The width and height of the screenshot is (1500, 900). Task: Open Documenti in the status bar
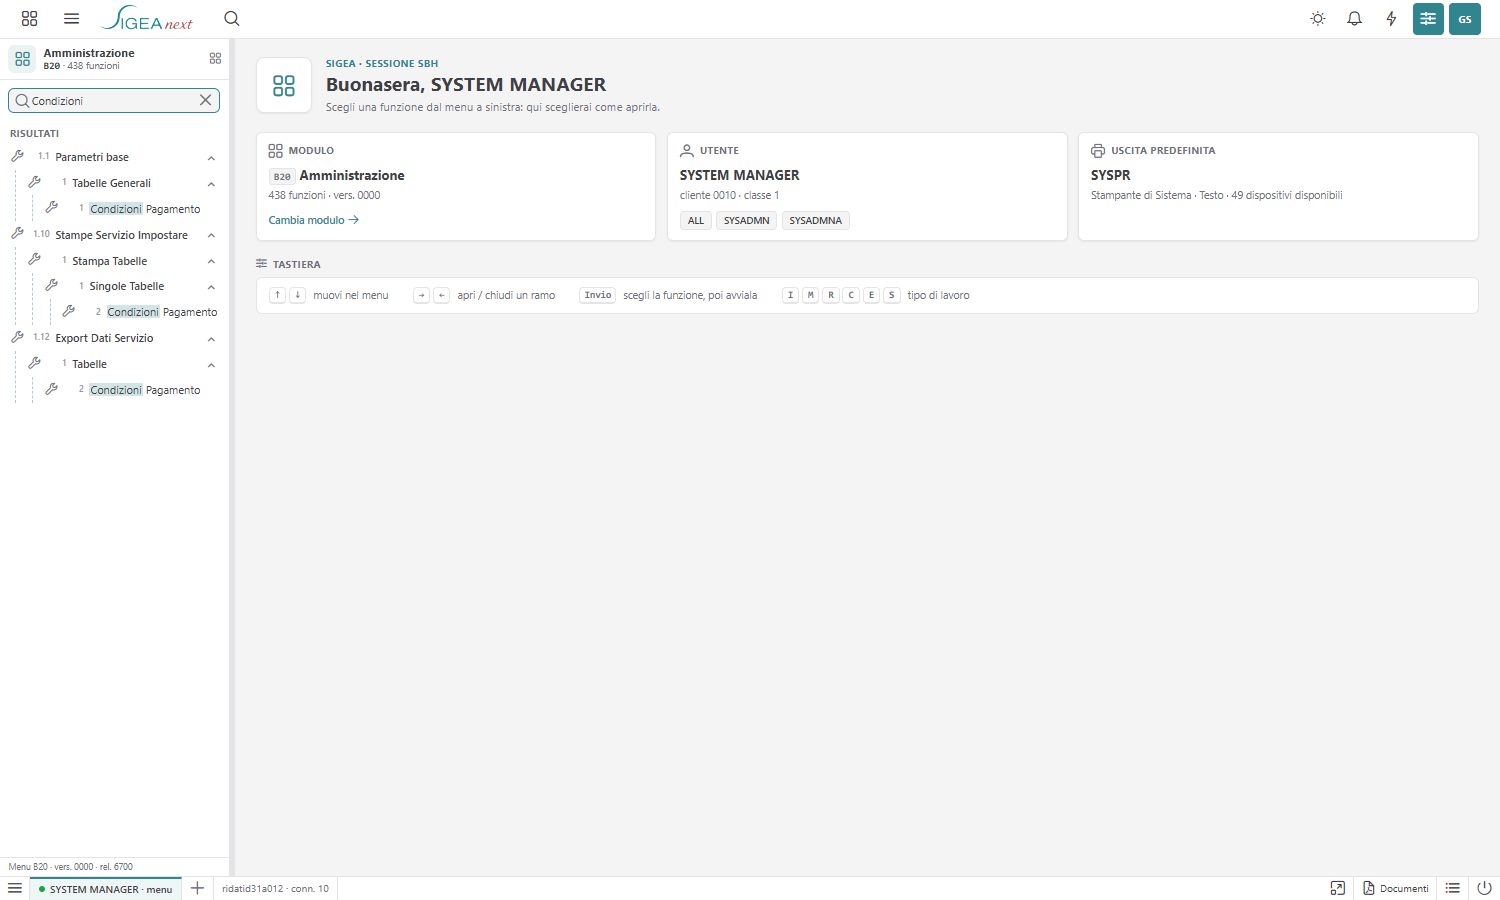point(1396,888)
